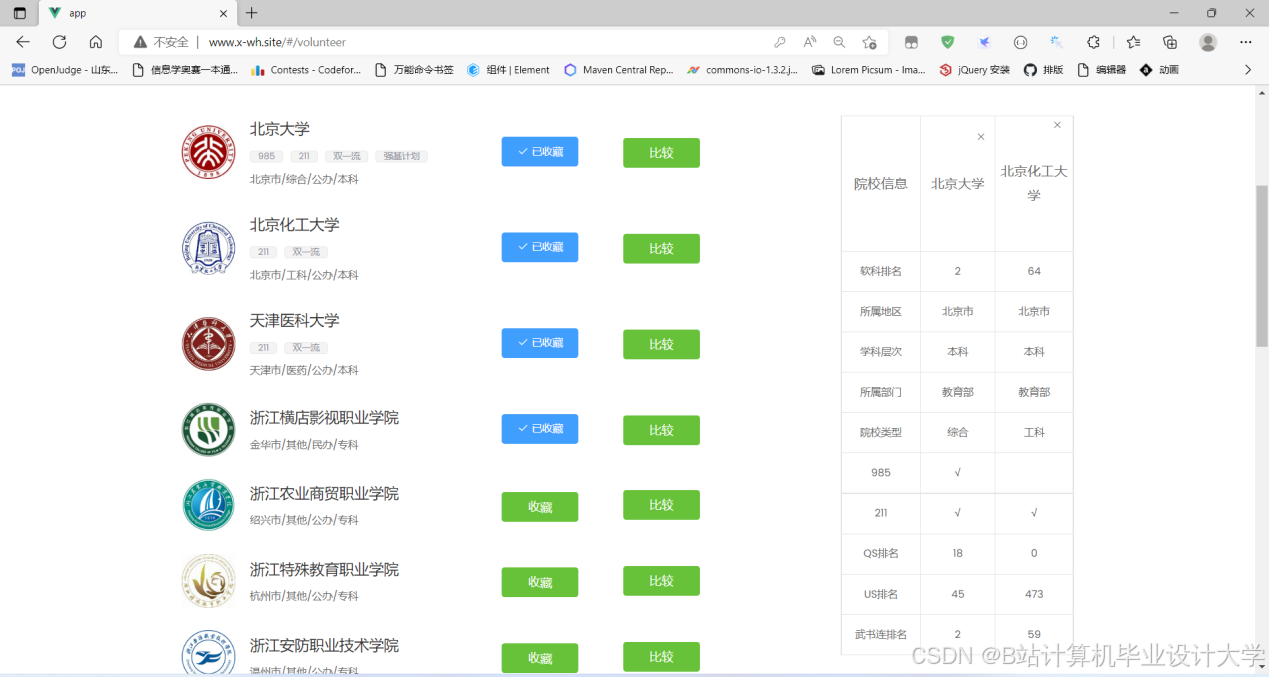
Task: Activate the Read aloud icon
Action: click(x=810, y=42)
